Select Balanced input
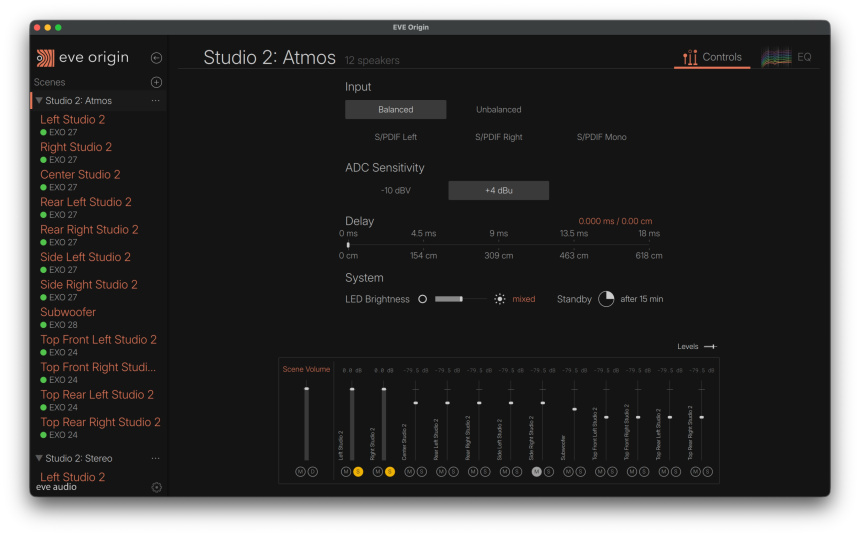860x536 pixels. (395, 110)
